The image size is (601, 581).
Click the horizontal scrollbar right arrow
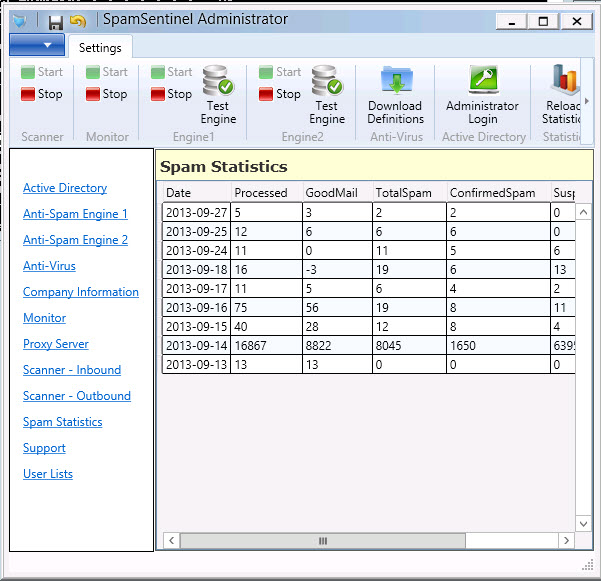pos(567,541)
